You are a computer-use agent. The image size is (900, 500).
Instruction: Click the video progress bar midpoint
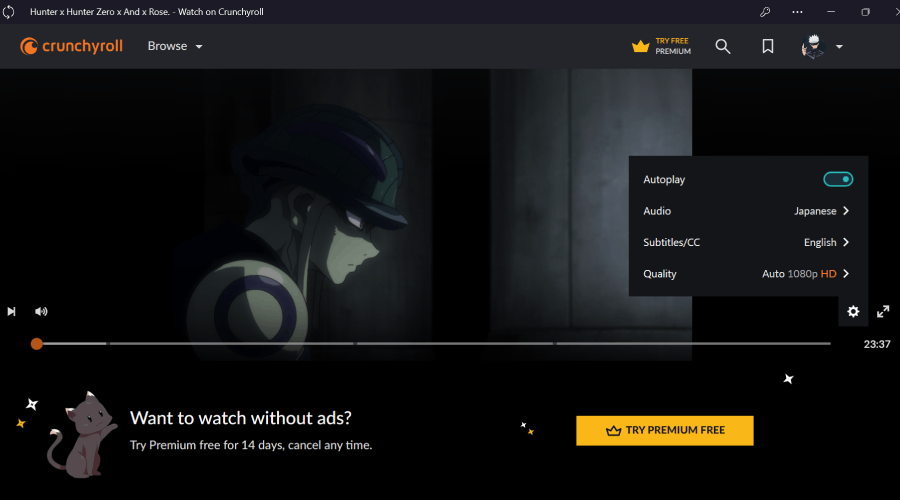click(433, 344)
